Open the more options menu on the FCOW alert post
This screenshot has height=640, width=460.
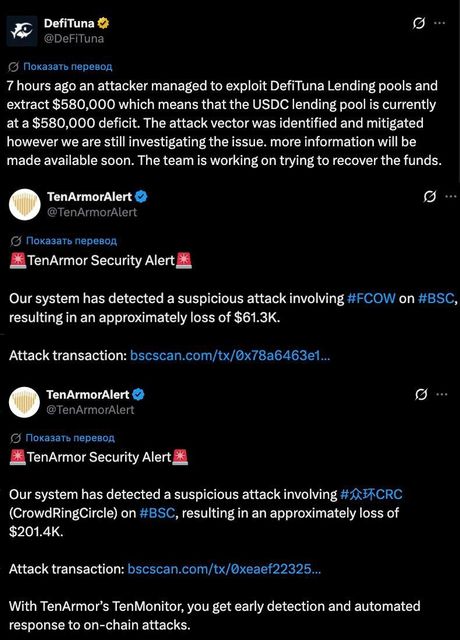click(x=451, y=197)
